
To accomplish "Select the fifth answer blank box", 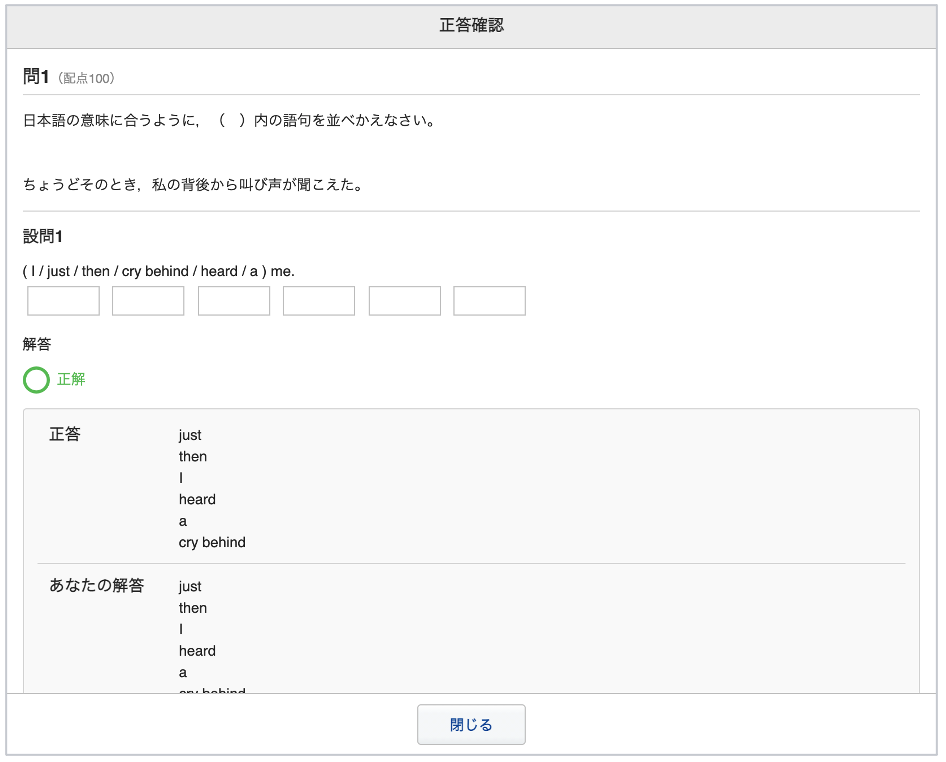I will [x=405, y=300].
